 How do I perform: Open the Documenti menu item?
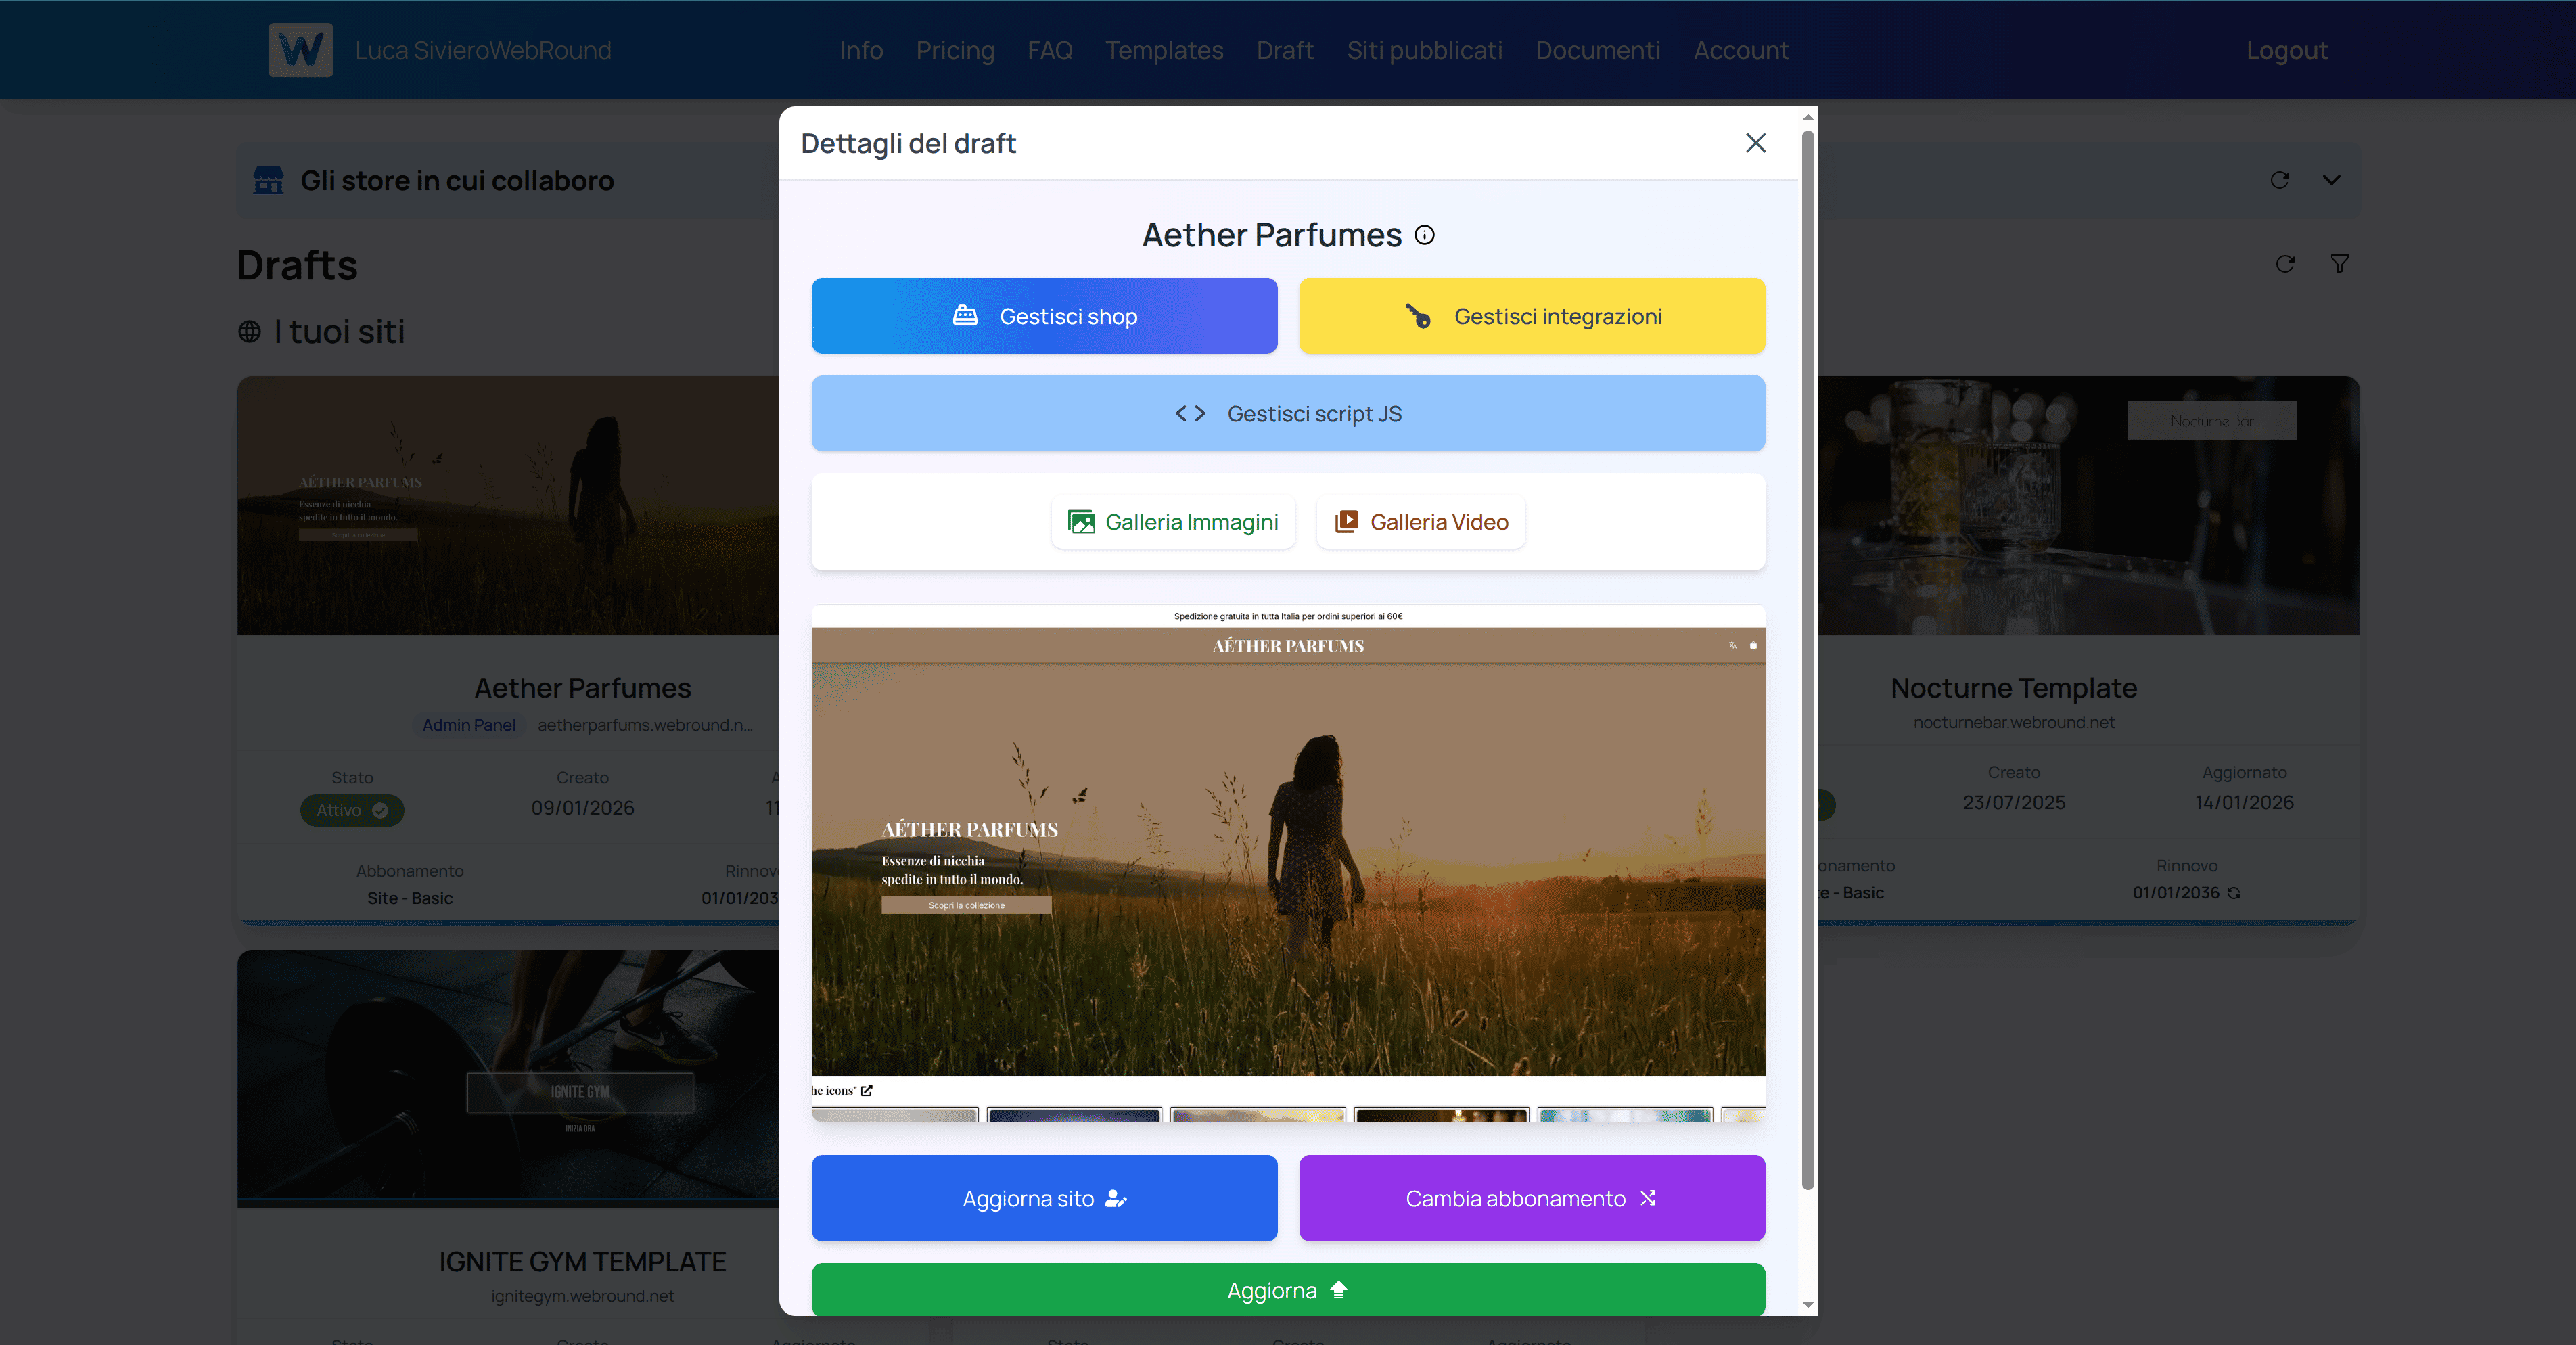coord(1597,50)
